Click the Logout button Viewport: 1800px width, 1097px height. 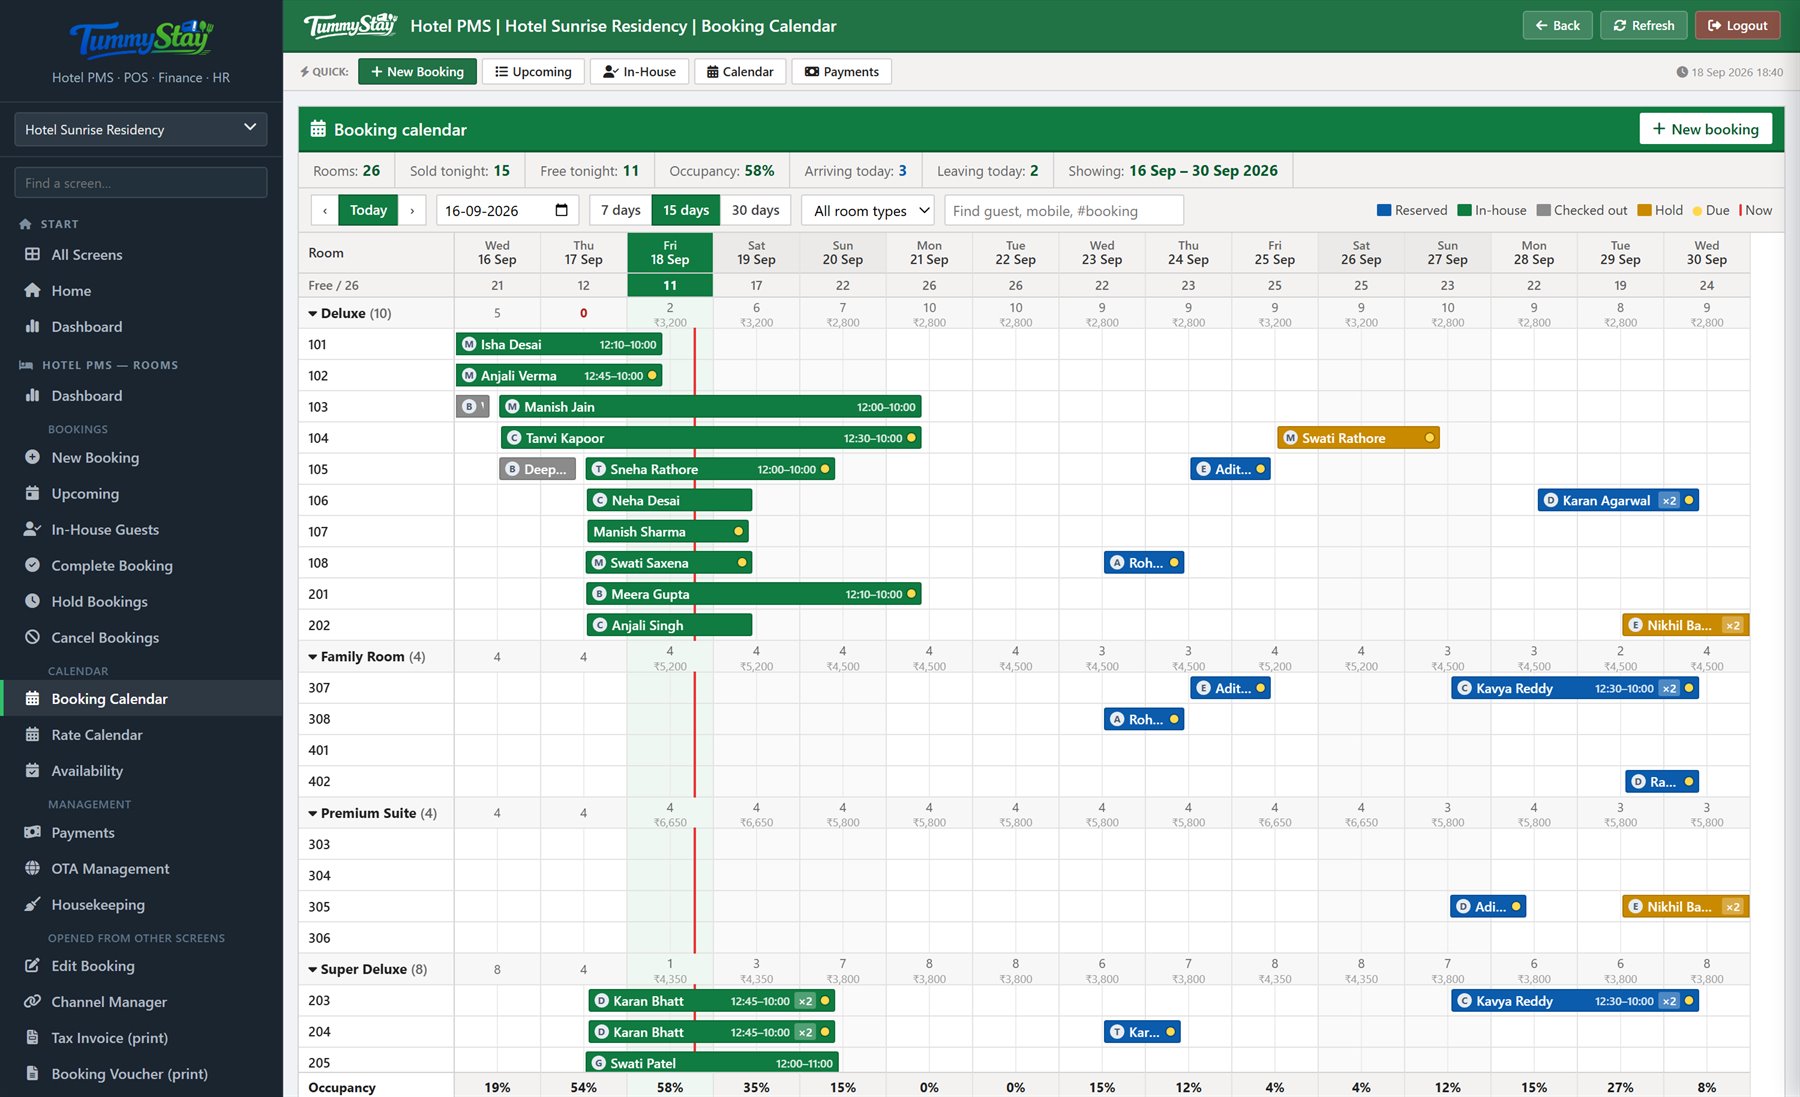[x=1737, y=26]
